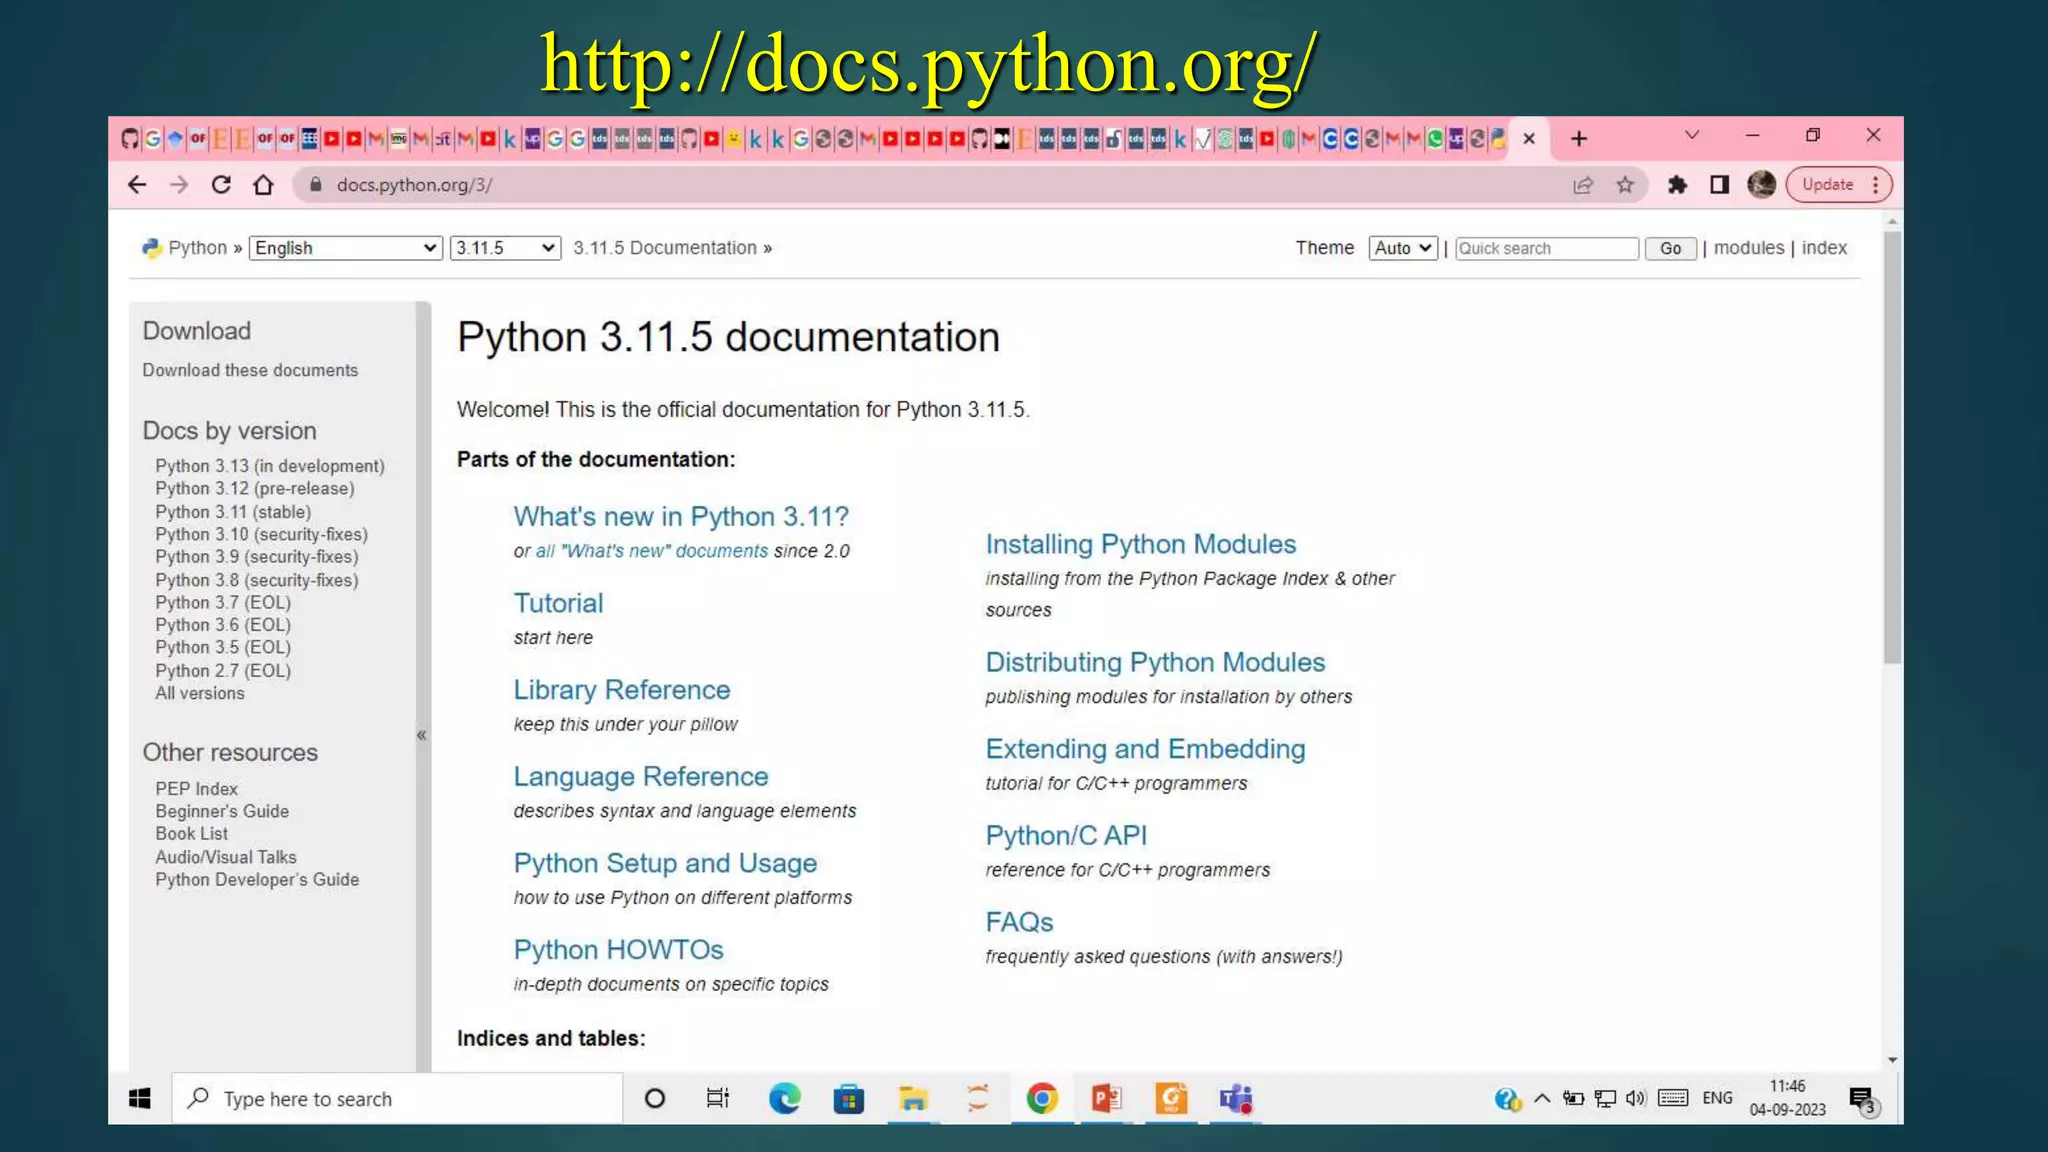Click the browser forward arrow

(179, 185)
